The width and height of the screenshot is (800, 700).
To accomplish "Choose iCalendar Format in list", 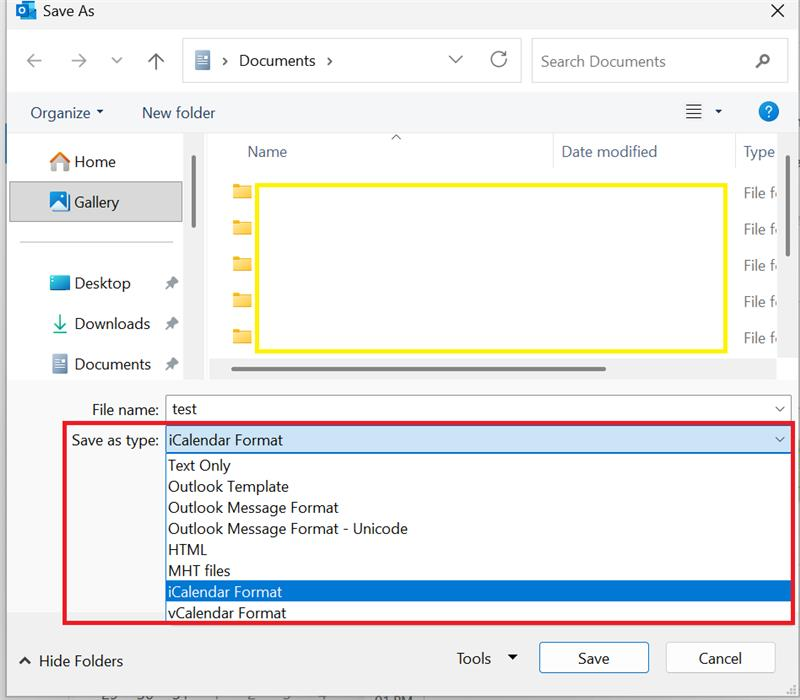I will pyautogui.click(x=478, y=591).
